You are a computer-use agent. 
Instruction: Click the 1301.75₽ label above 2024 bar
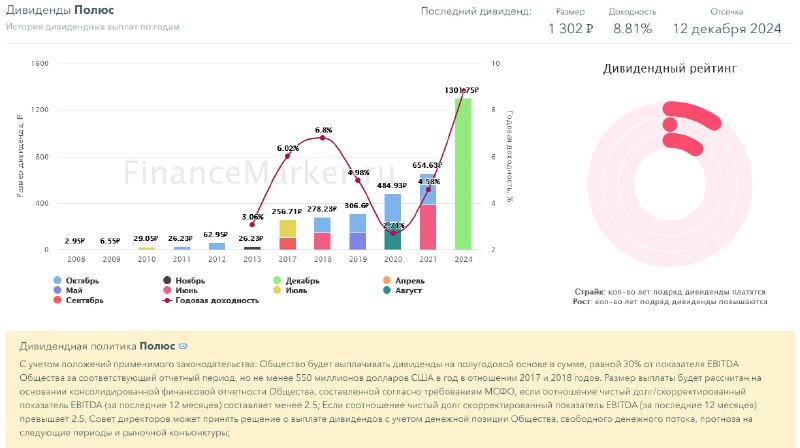[462, 90]
